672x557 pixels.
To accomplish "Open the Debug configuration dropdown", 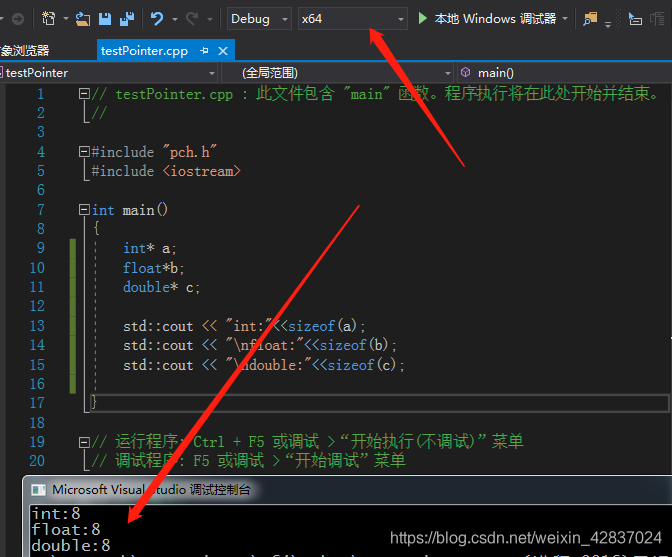I will [259, 19].
